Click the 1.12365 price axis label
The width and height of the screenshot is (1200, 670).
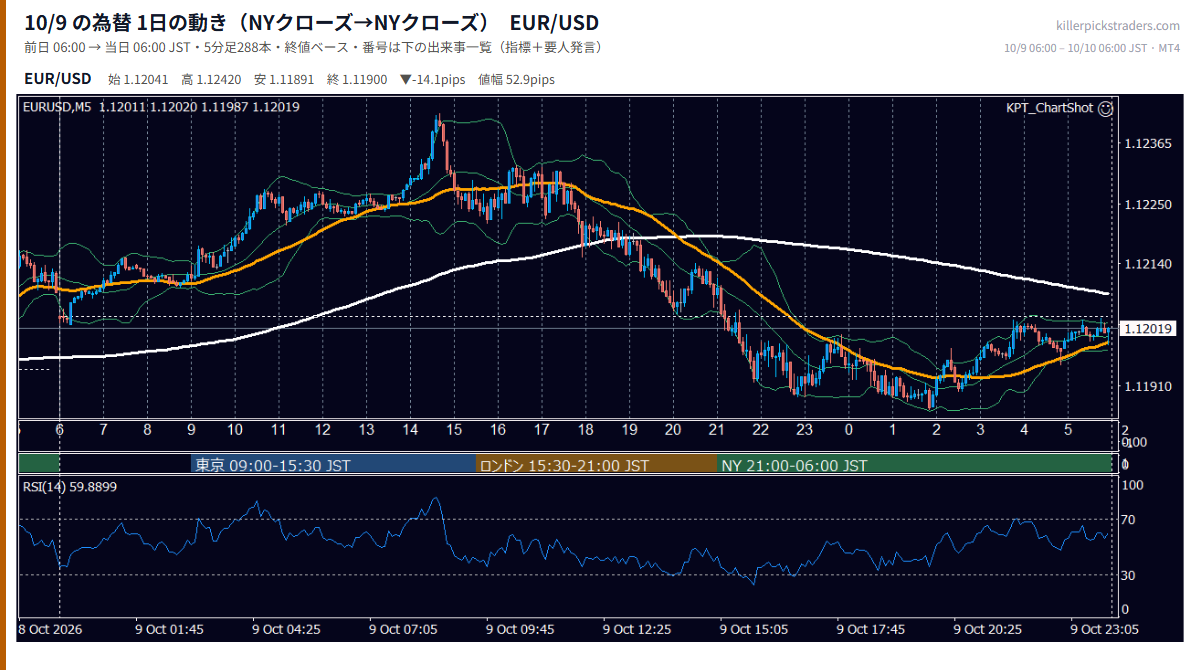1148,144
